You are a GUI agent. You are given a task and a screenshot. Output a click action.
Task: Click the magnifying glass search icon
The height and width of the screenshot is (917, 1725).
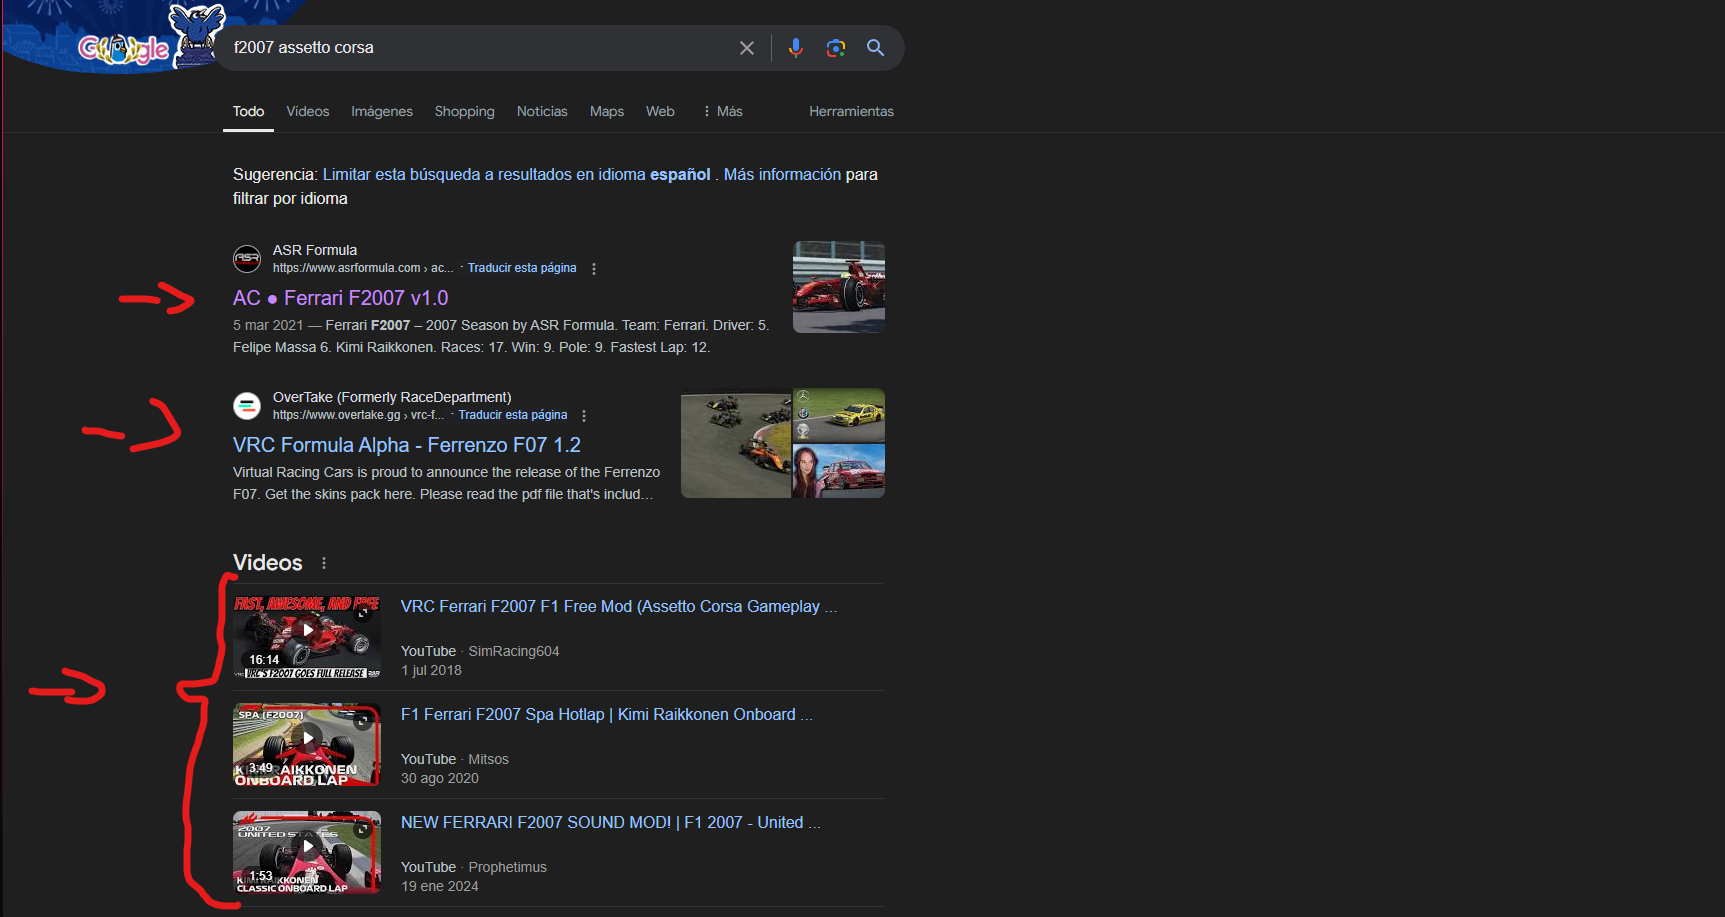[875, 48]
